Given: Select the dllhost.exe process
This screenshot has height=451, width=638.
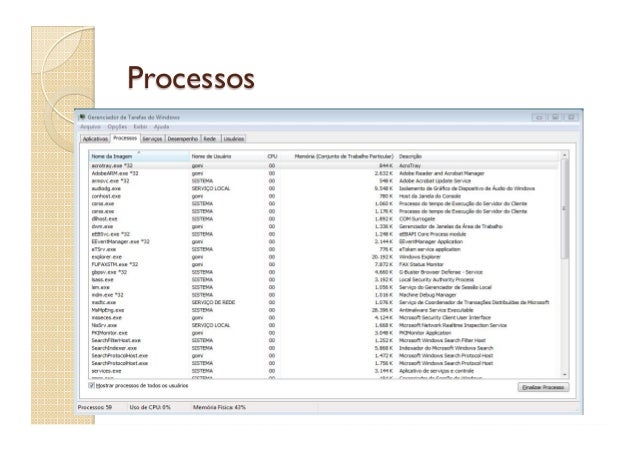Looking at the screenshot, I should (x=324, y=219).
